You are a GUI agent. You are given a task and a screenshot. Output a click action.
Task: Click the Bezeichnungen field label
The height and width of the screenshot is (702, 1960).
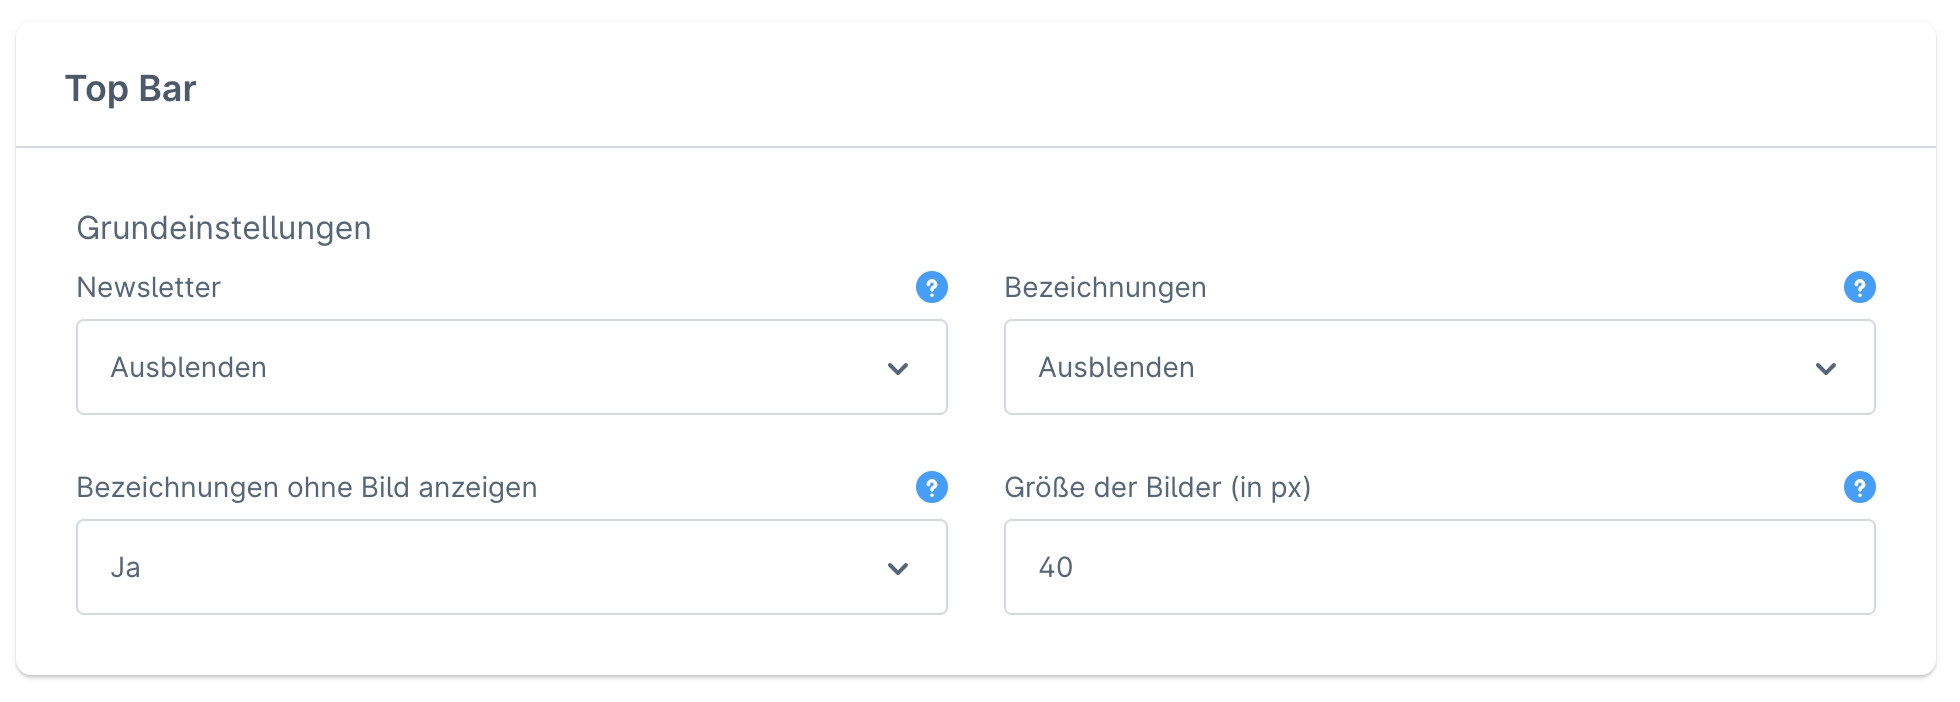point(1105,288)
